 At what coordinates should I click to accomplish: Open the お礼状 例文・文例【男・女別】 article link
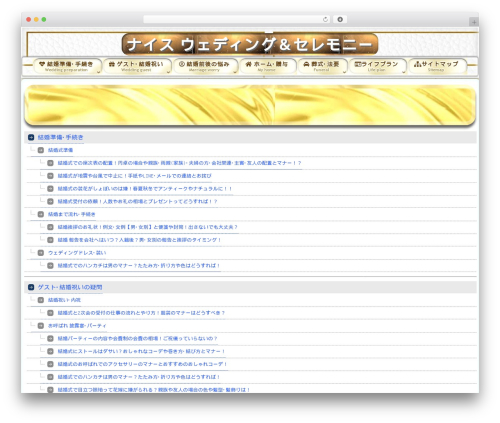click(x=148, y=227)
